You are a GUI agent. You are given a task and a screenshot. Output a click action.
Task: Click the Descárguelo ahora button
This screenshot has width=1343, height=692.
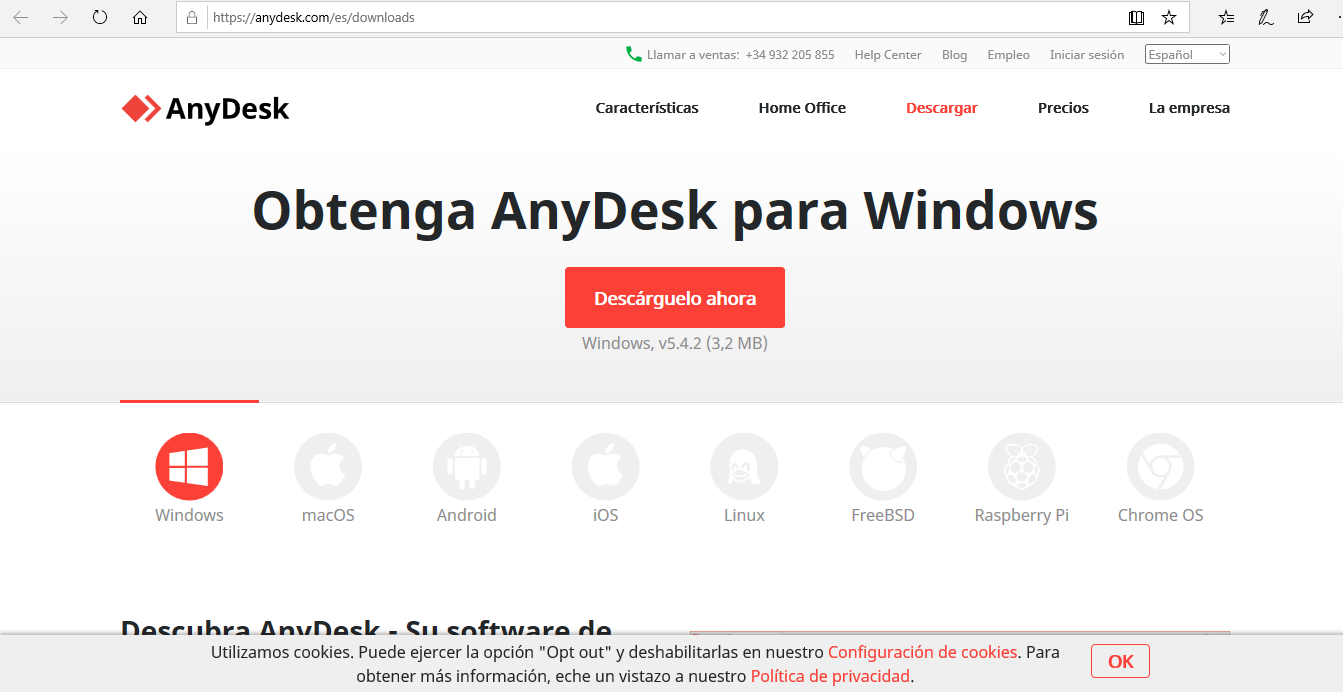[x=675, y=297]
